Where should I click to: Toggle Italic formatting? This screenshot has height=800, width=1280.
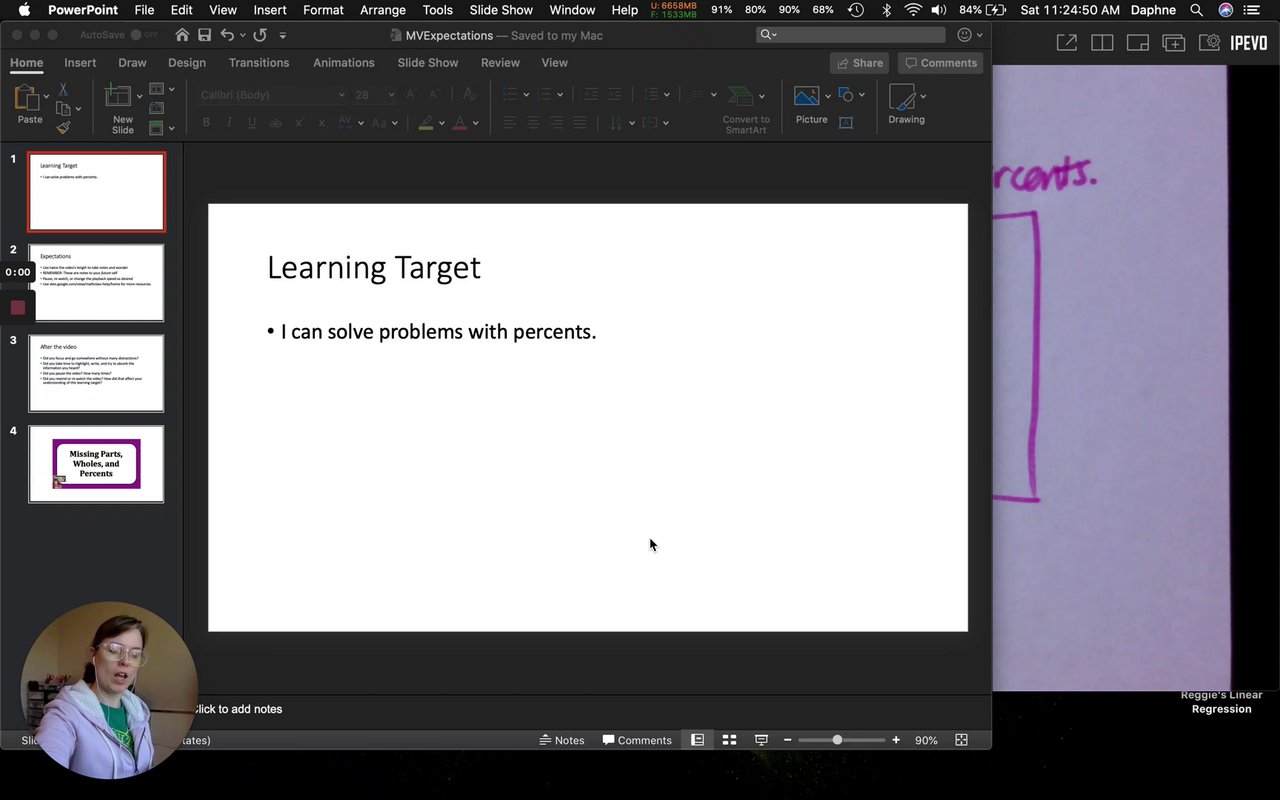[x=229, y=123]
